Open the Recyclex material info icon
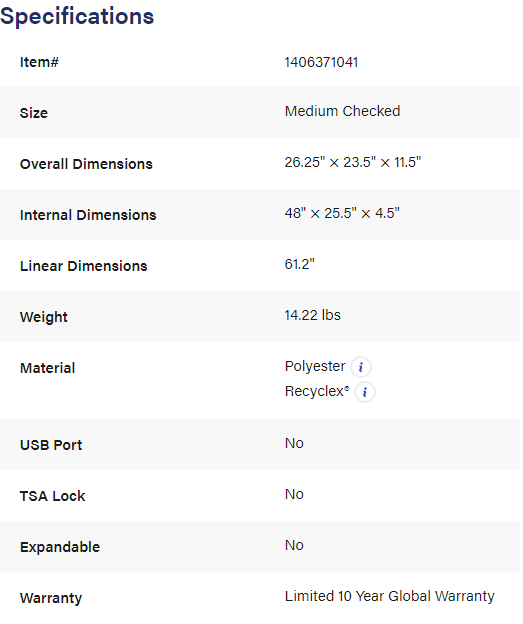523x624 pixels. point(365,392)
